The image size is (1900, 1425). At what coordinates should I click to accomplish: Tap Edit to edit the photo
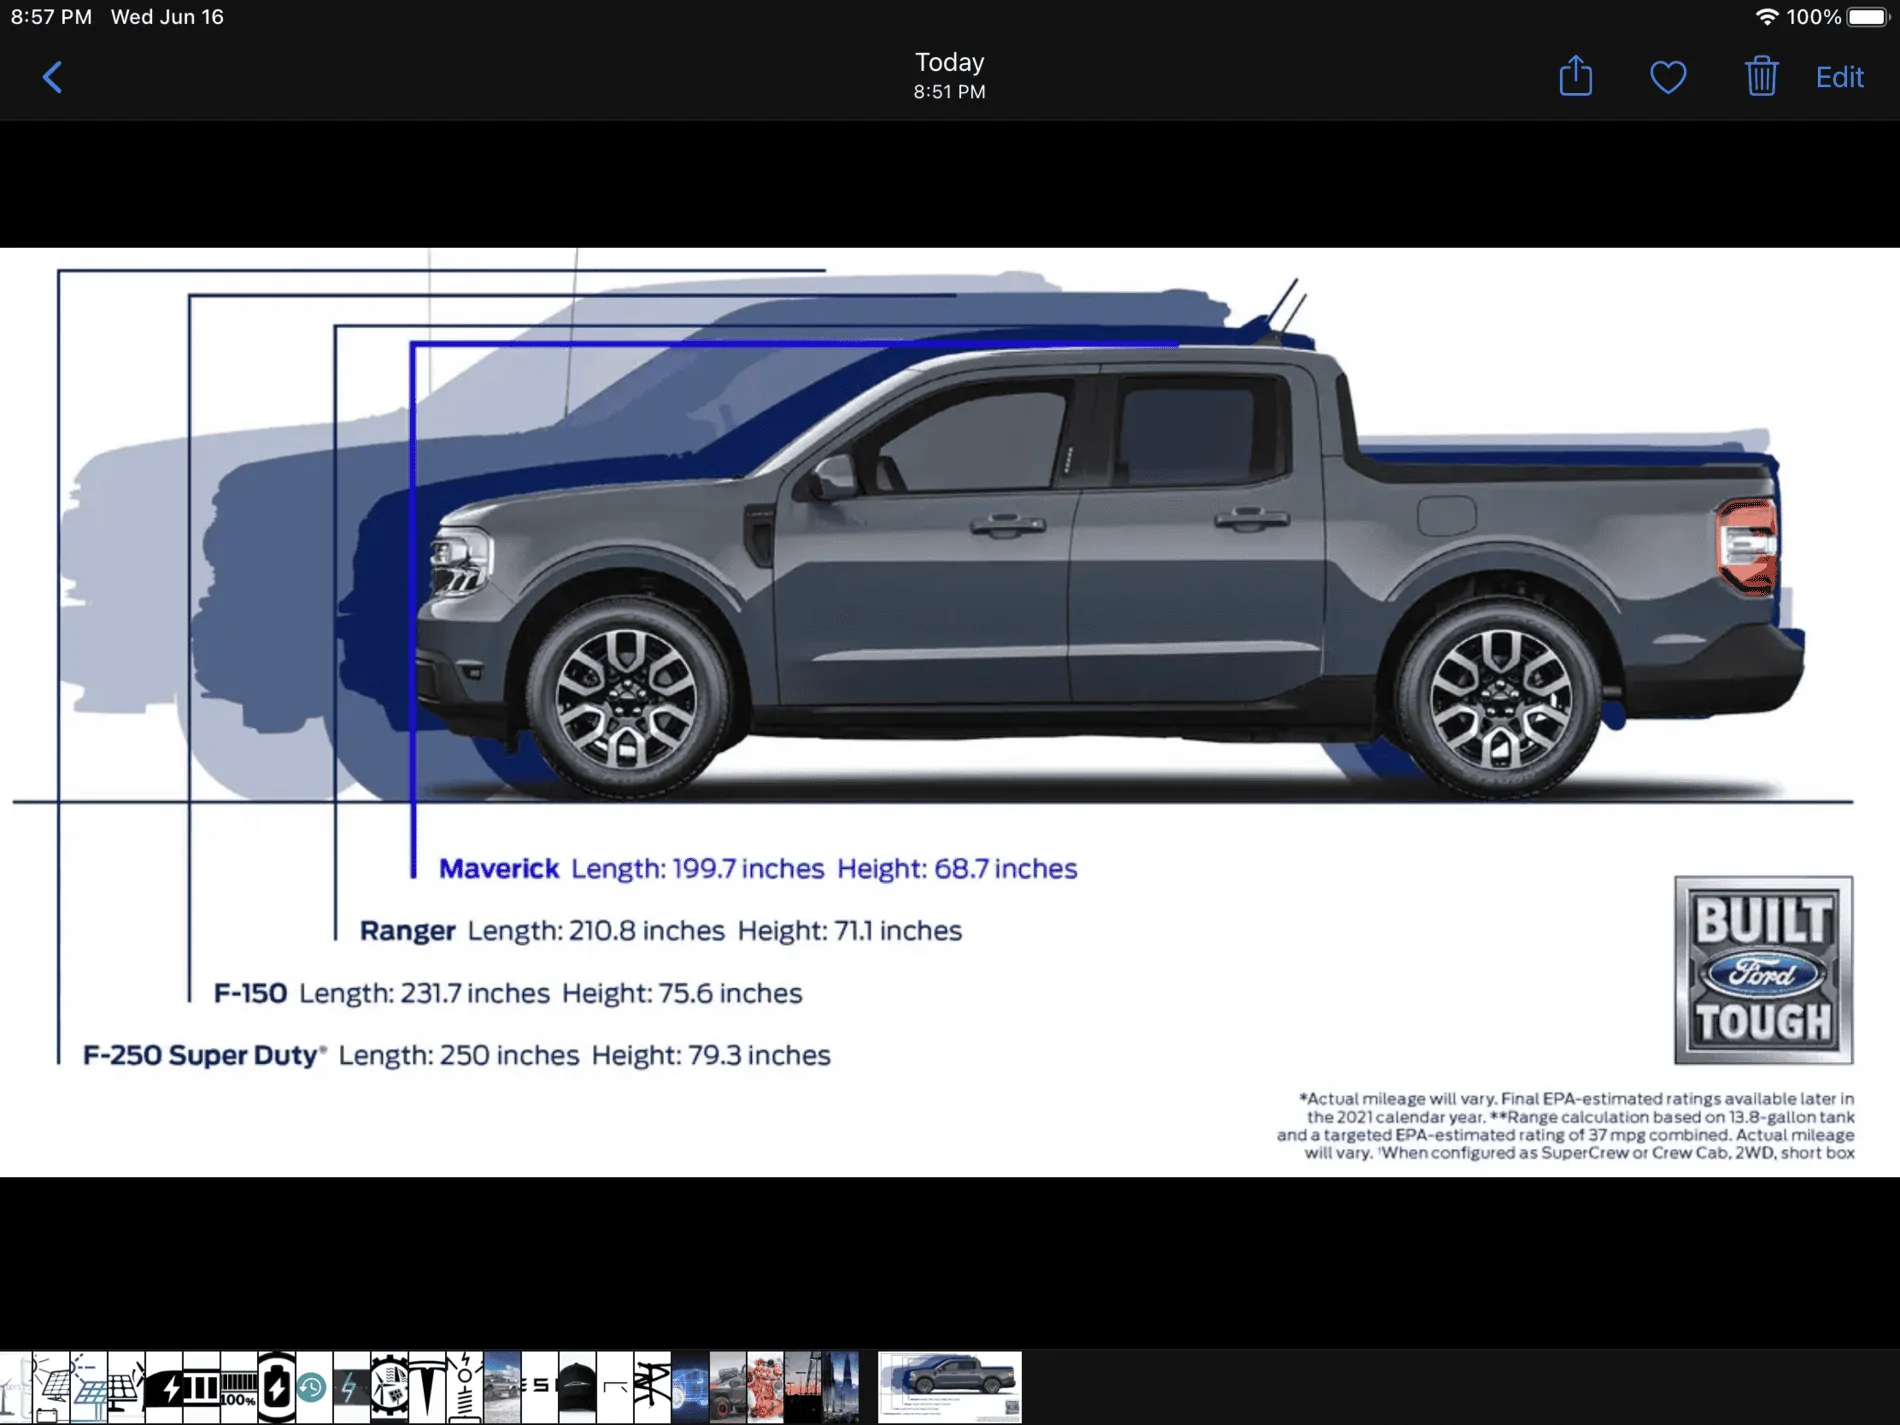coord(1839,77)
